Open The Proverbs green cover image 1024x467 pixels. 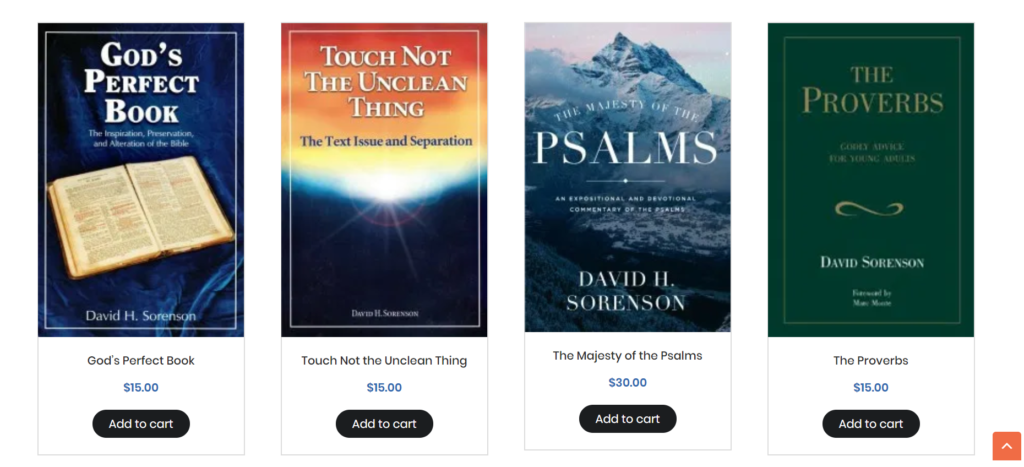coord(871,180)
